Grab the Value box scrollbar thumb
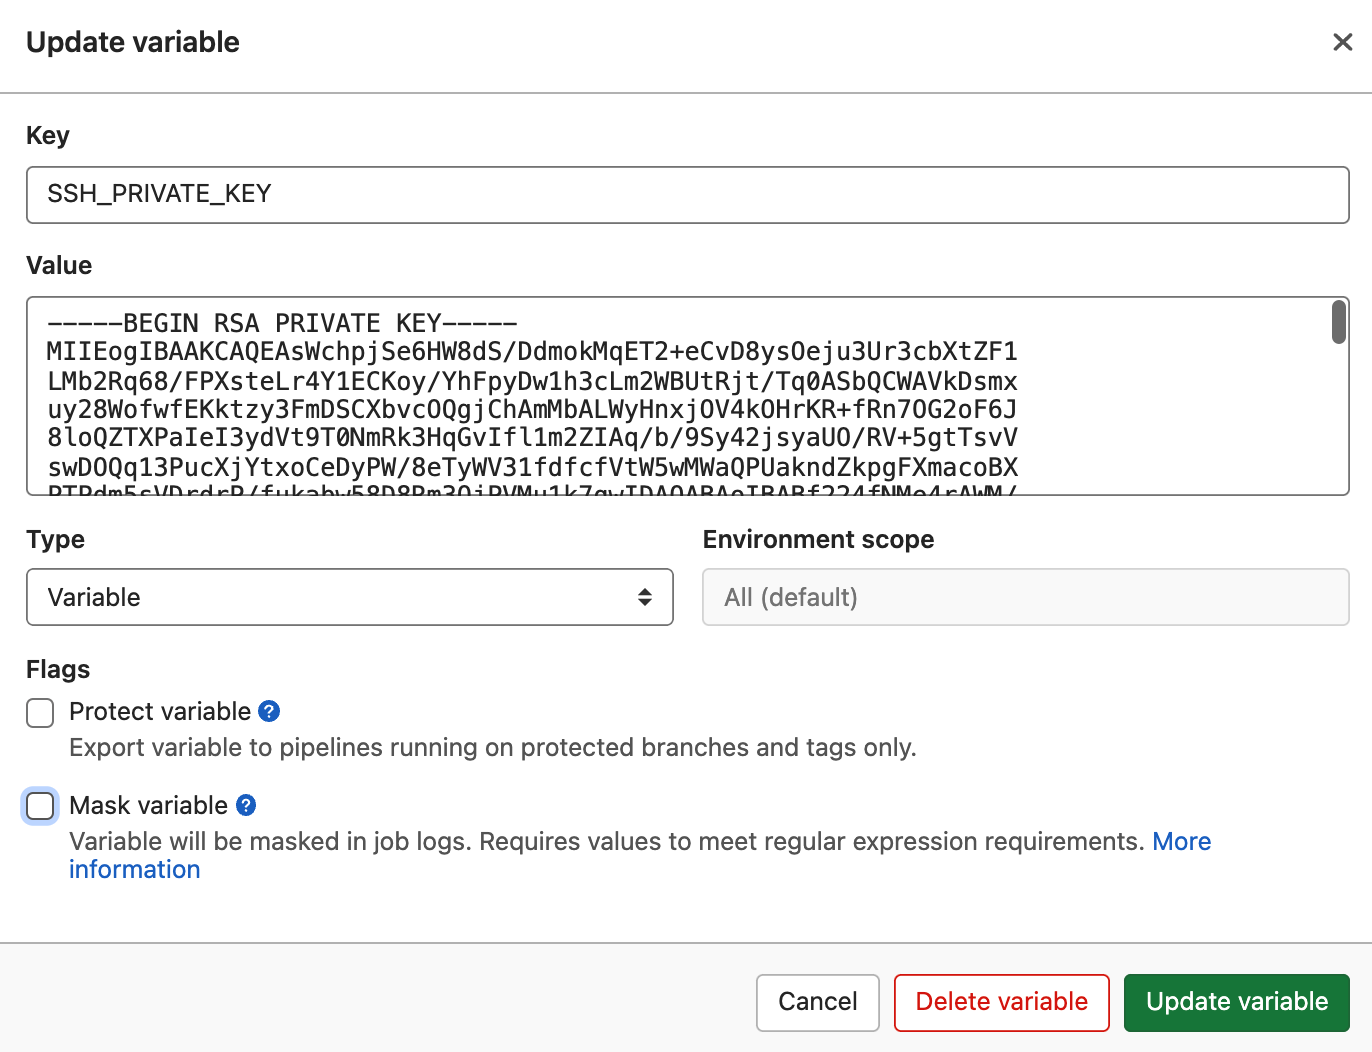This screenshot has height=1052, width=1372. [1338, 322]
